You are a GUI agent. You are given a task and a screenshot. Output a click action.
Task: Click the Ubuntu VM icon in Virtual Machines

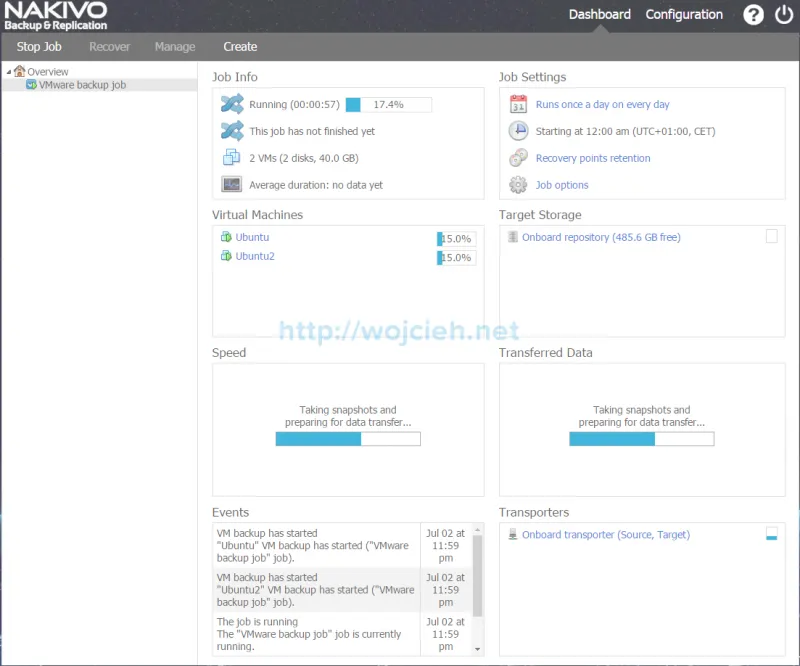(226, 237)
